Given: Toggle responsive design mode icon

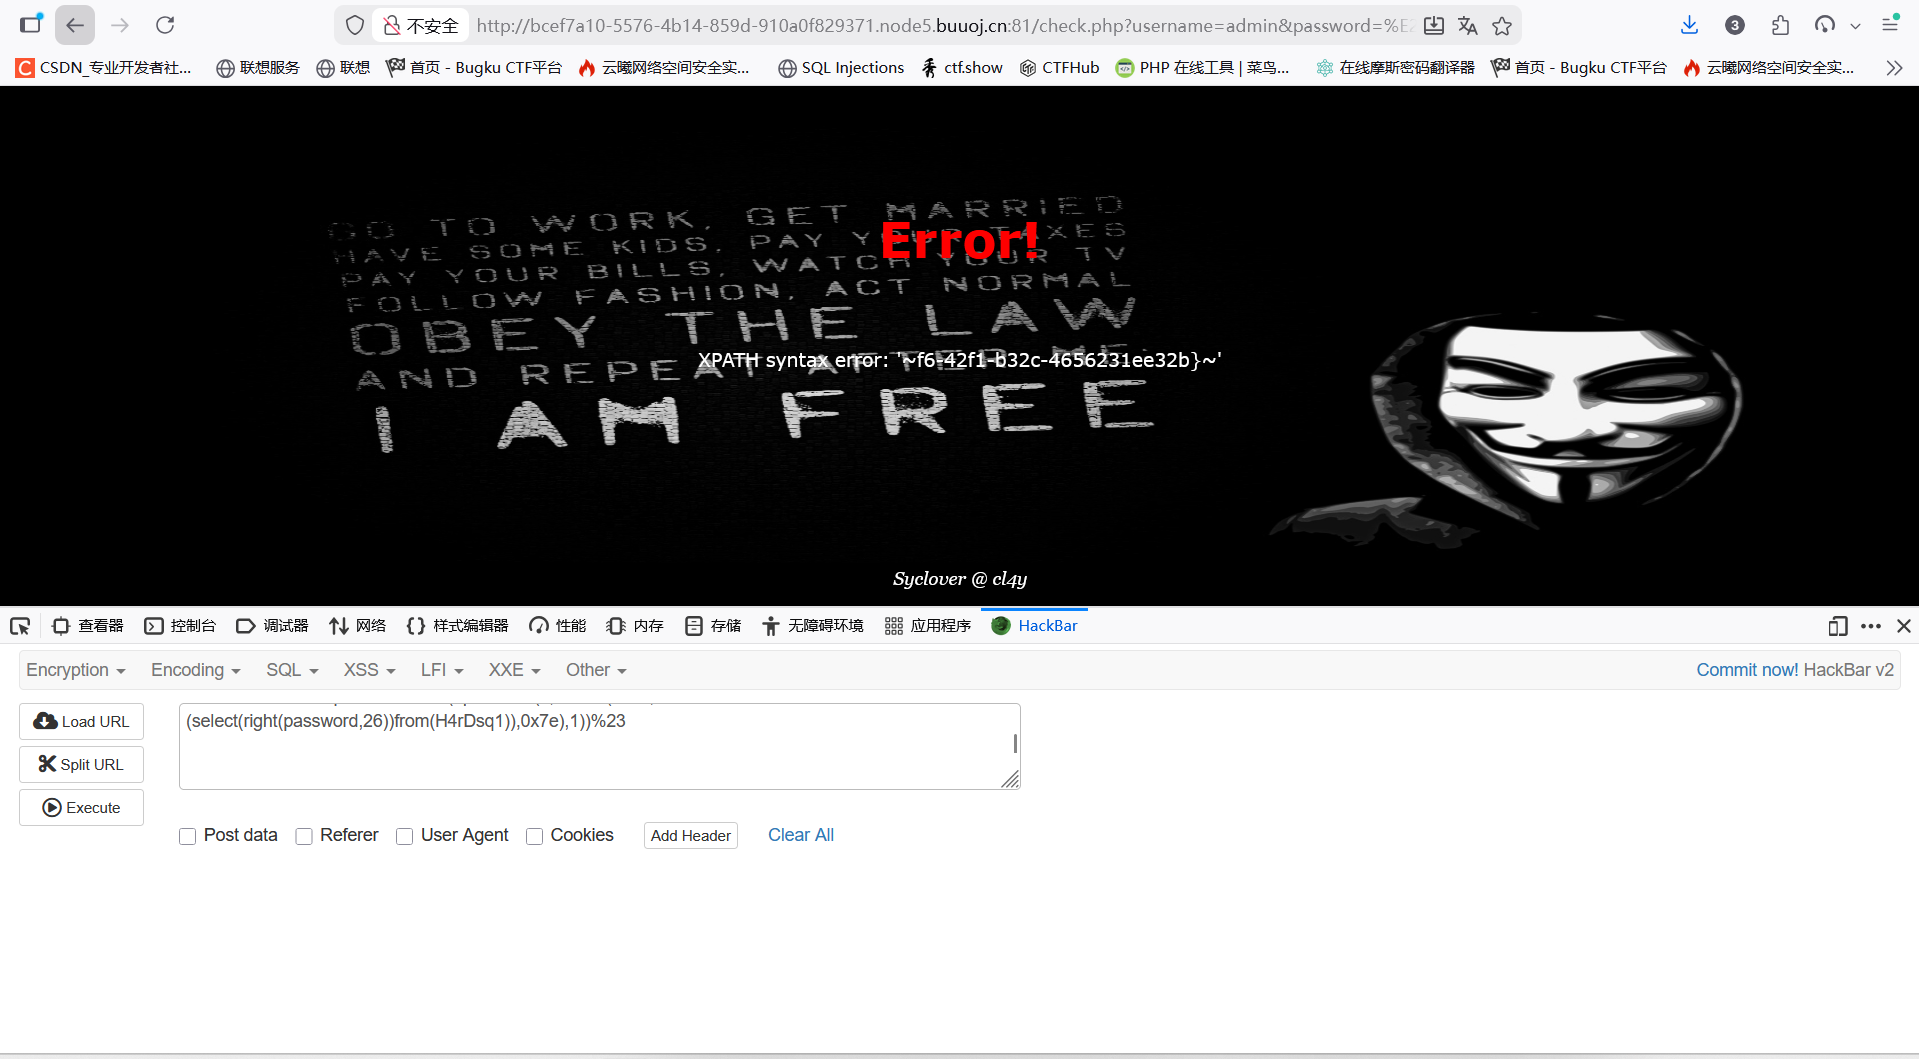Looking at the screenshot, I should click(1837, 626).
